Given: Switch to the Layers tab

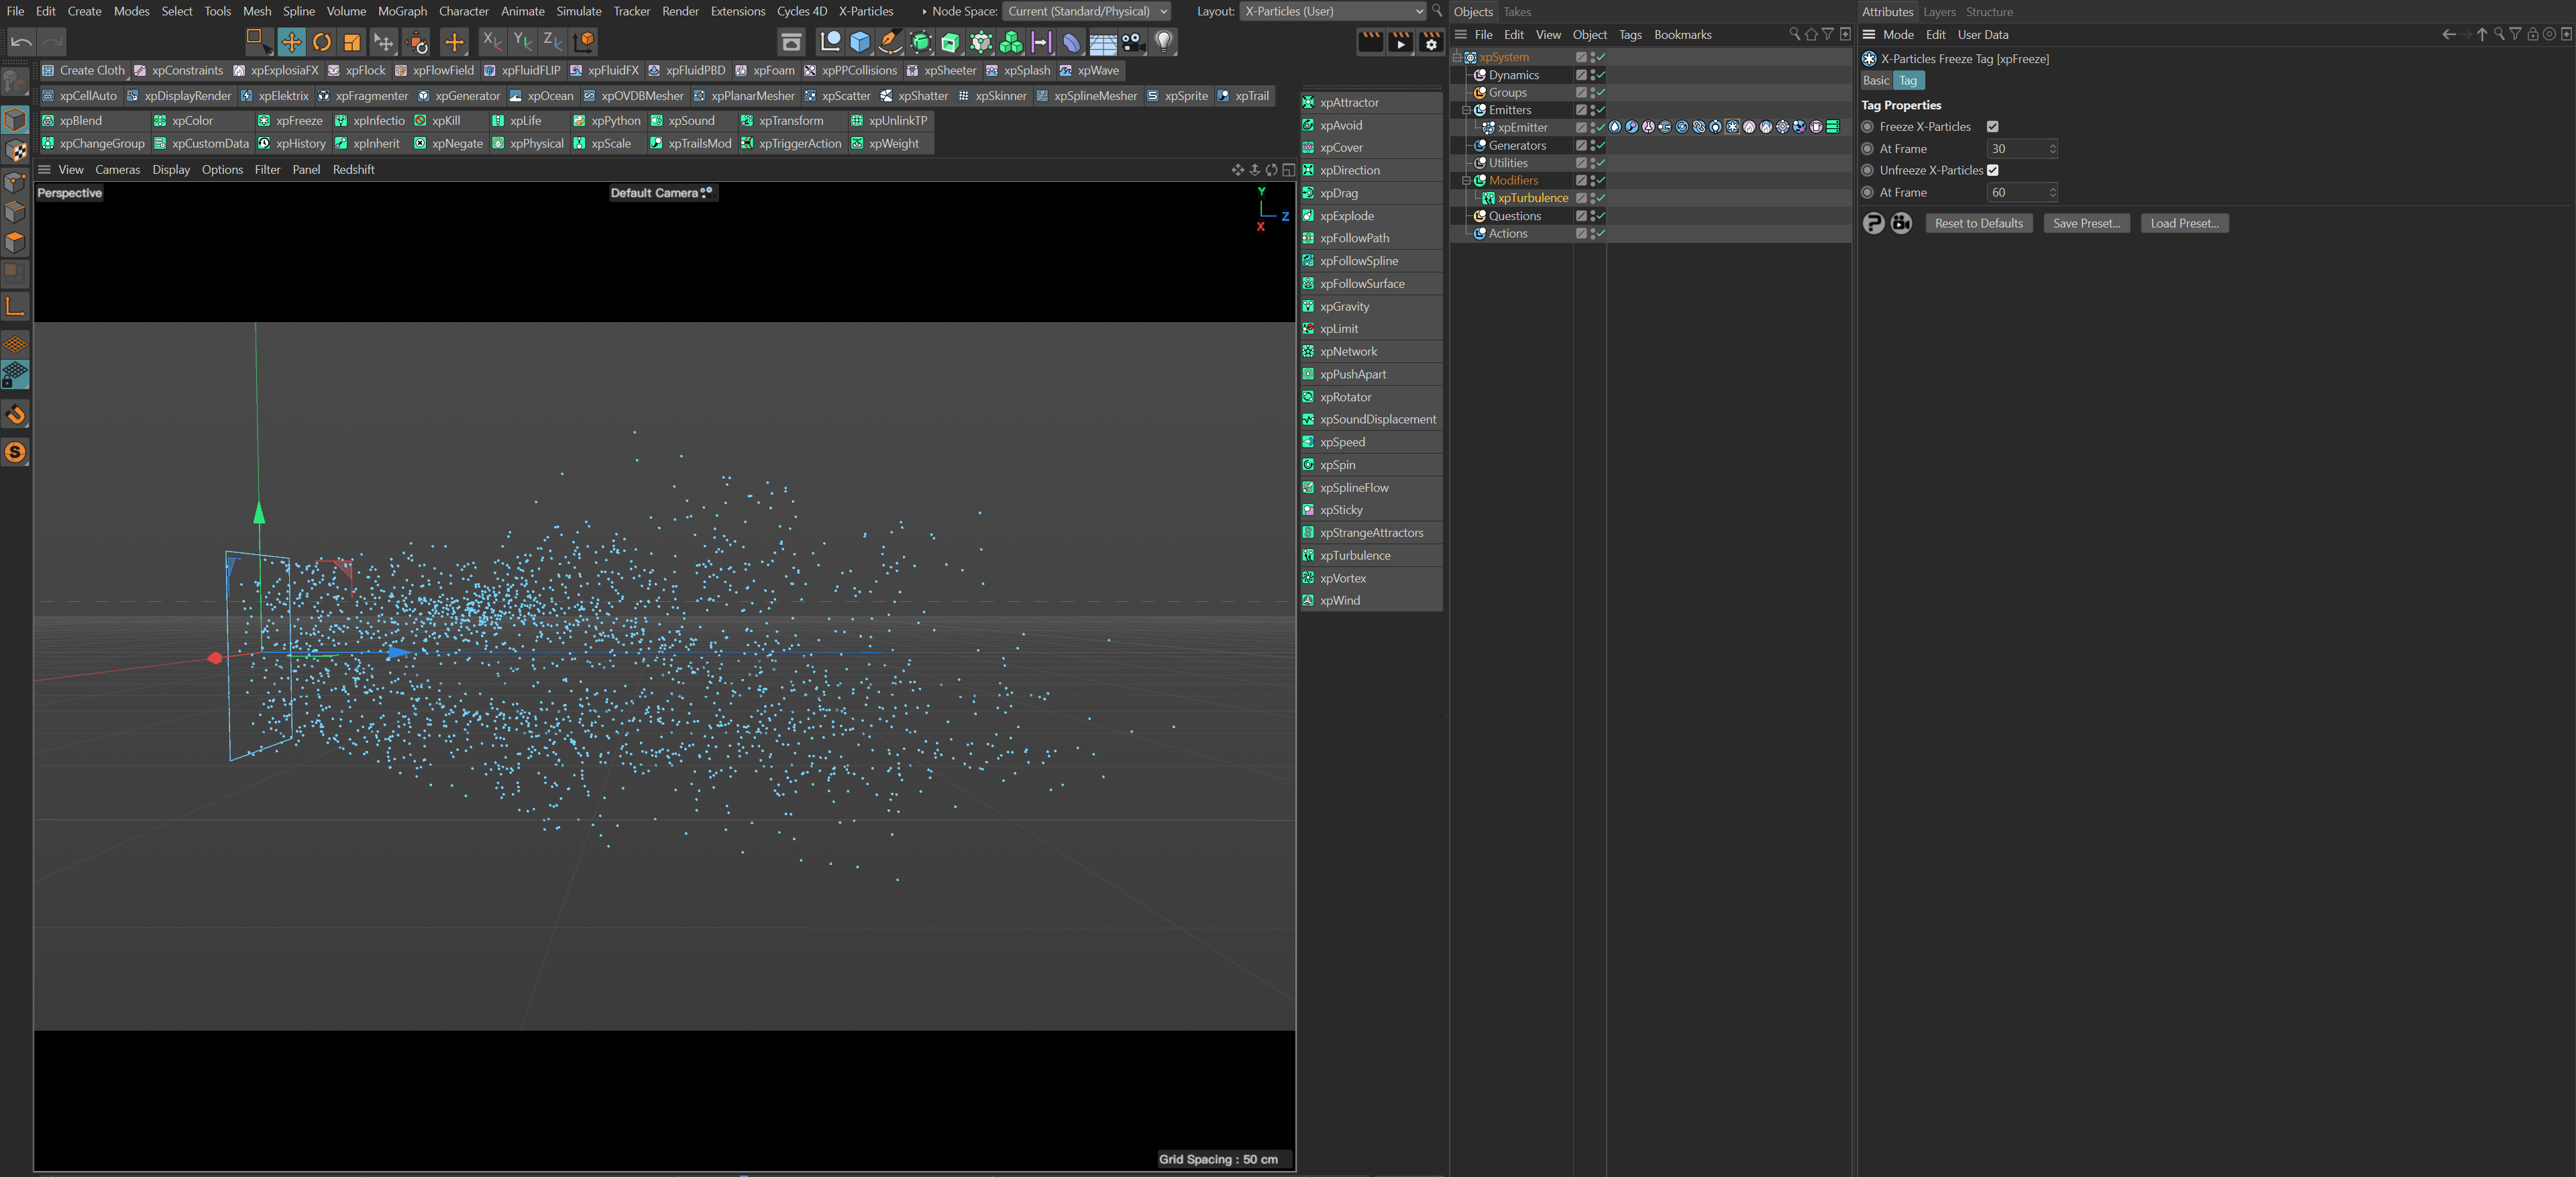Looking at the screenshot, I should click(x=1939, y=12).
